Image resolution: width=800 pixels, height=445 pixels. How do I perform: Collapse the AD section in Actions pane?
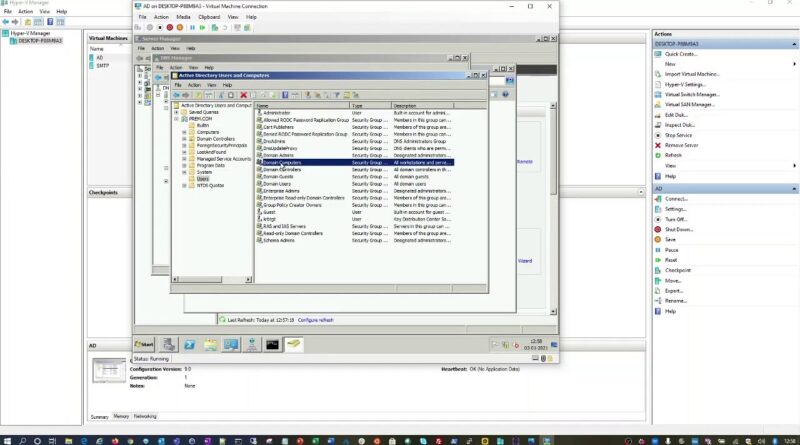(794, 189)
